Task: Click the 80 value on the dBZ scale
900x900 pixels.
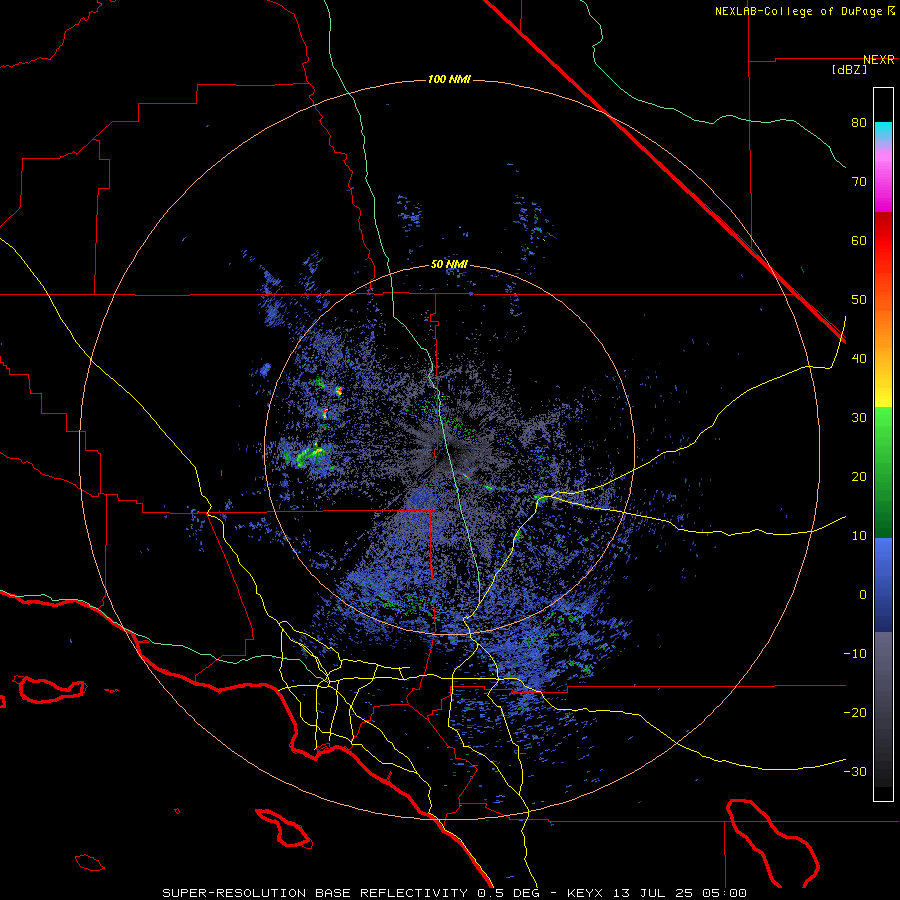Action: pyautogui.click(x=859, y=123)
